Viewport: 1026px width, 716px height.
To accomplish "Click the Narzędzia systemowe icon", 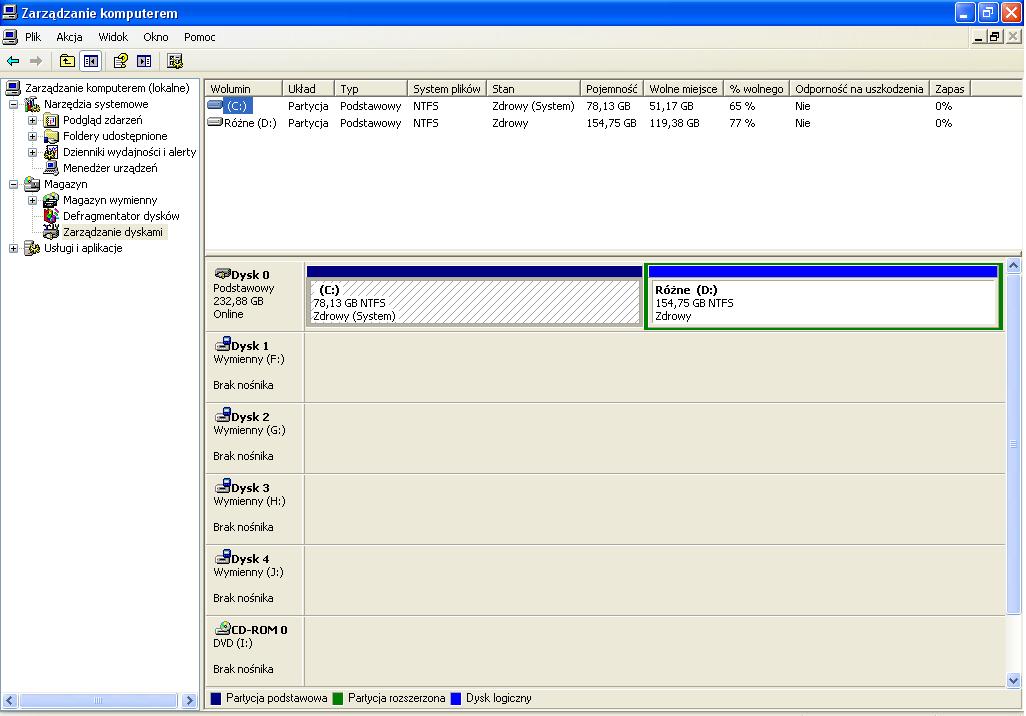I will [x=32, y=104].
